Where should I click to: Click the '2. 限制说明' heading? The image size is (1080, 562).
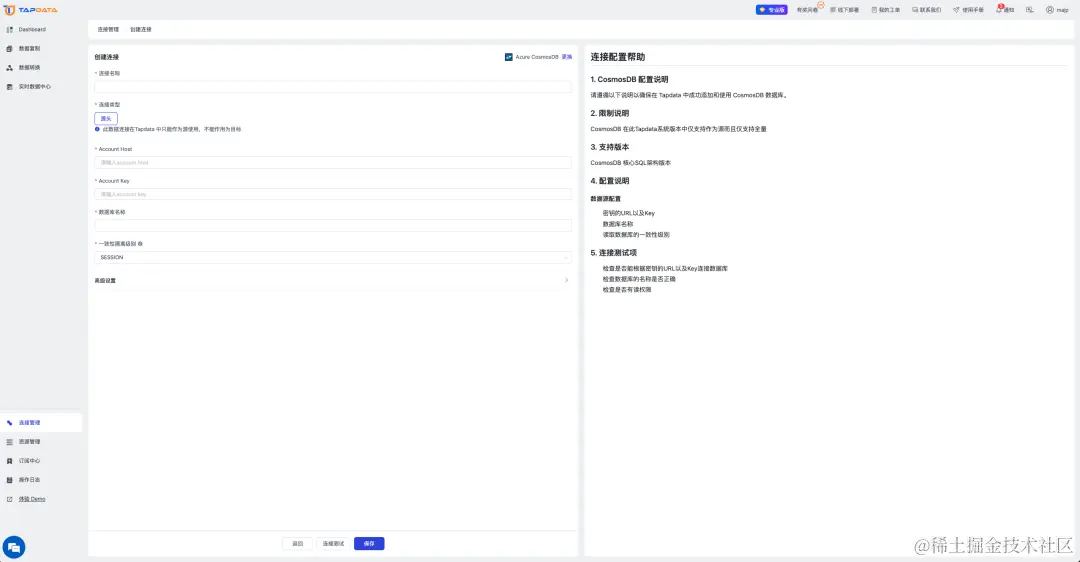610,113
